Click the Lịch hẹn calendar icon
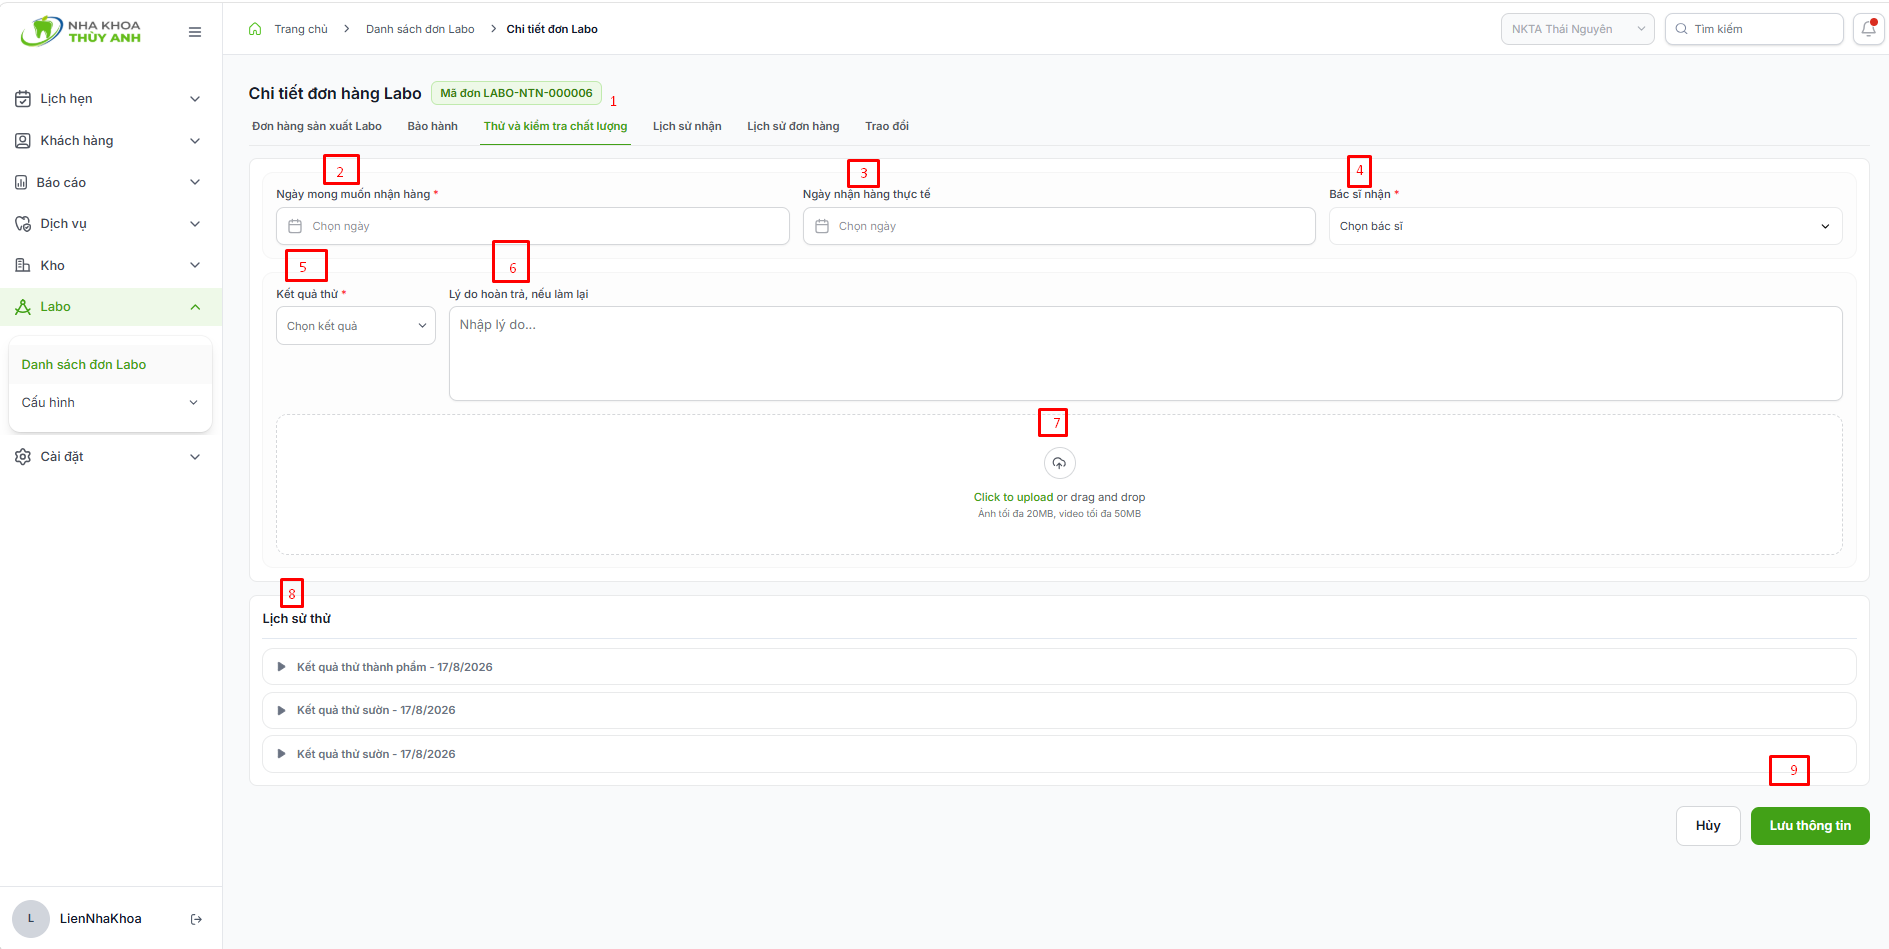The height and width of the screenshot is (949, 1889). (x=23, y=99)
